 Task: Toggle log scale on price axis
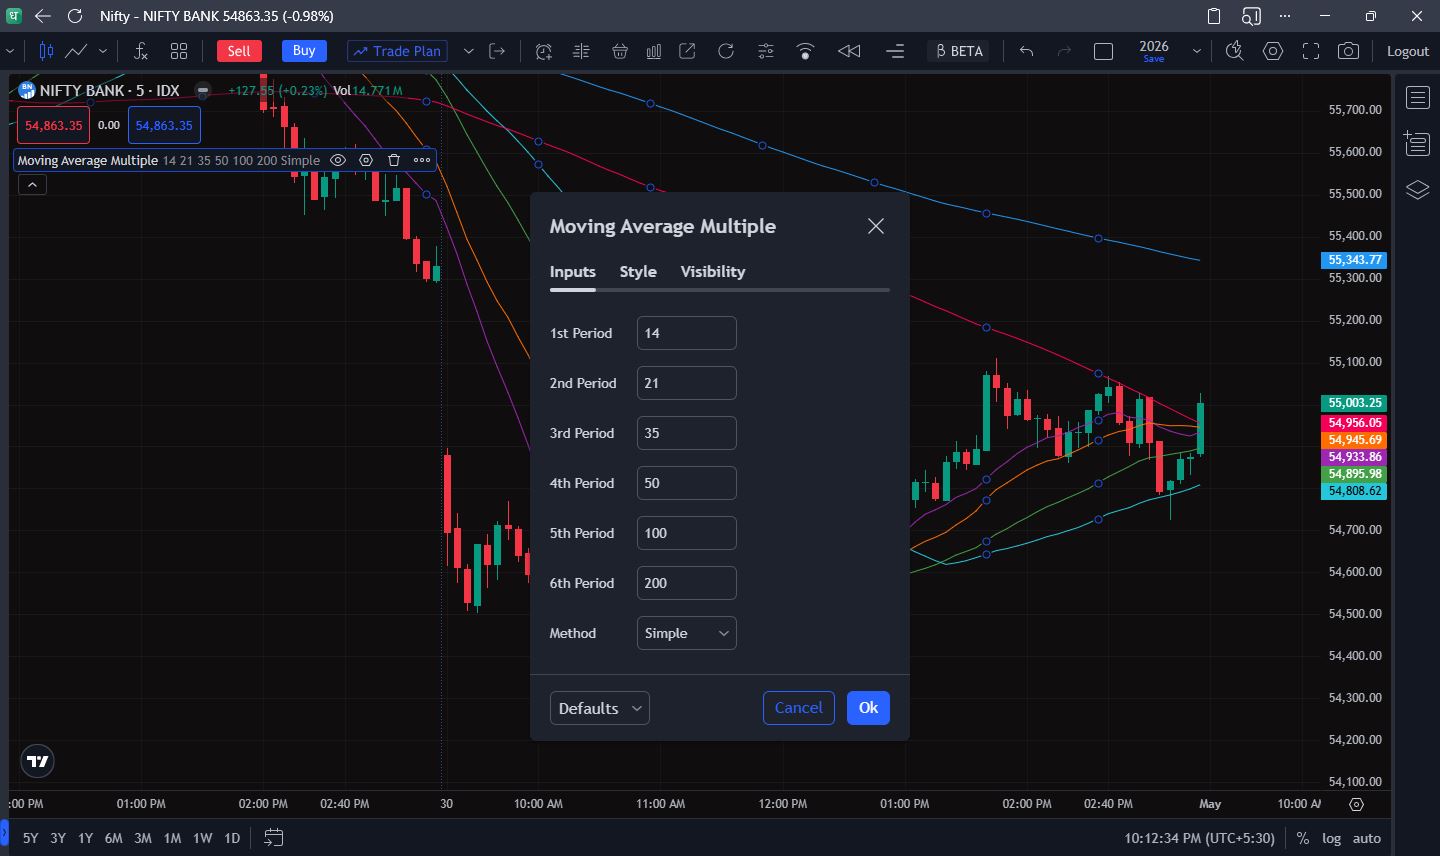(1331, 838)
